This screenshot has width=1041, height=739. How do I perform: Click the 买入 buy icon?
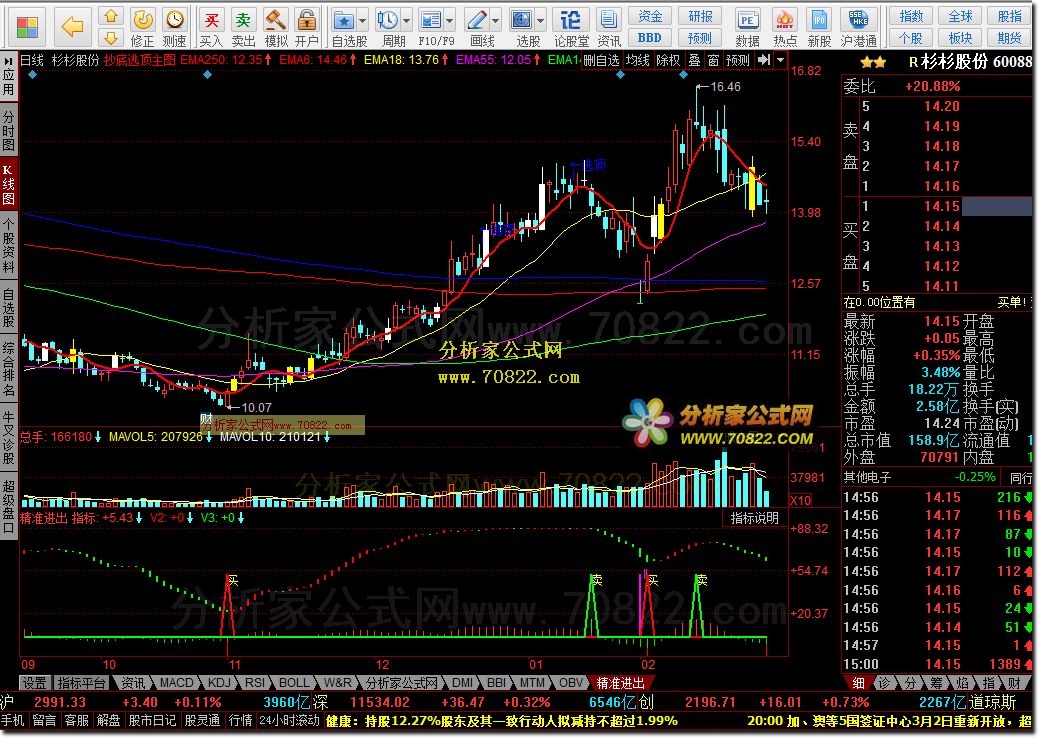[x=211, y=28]
